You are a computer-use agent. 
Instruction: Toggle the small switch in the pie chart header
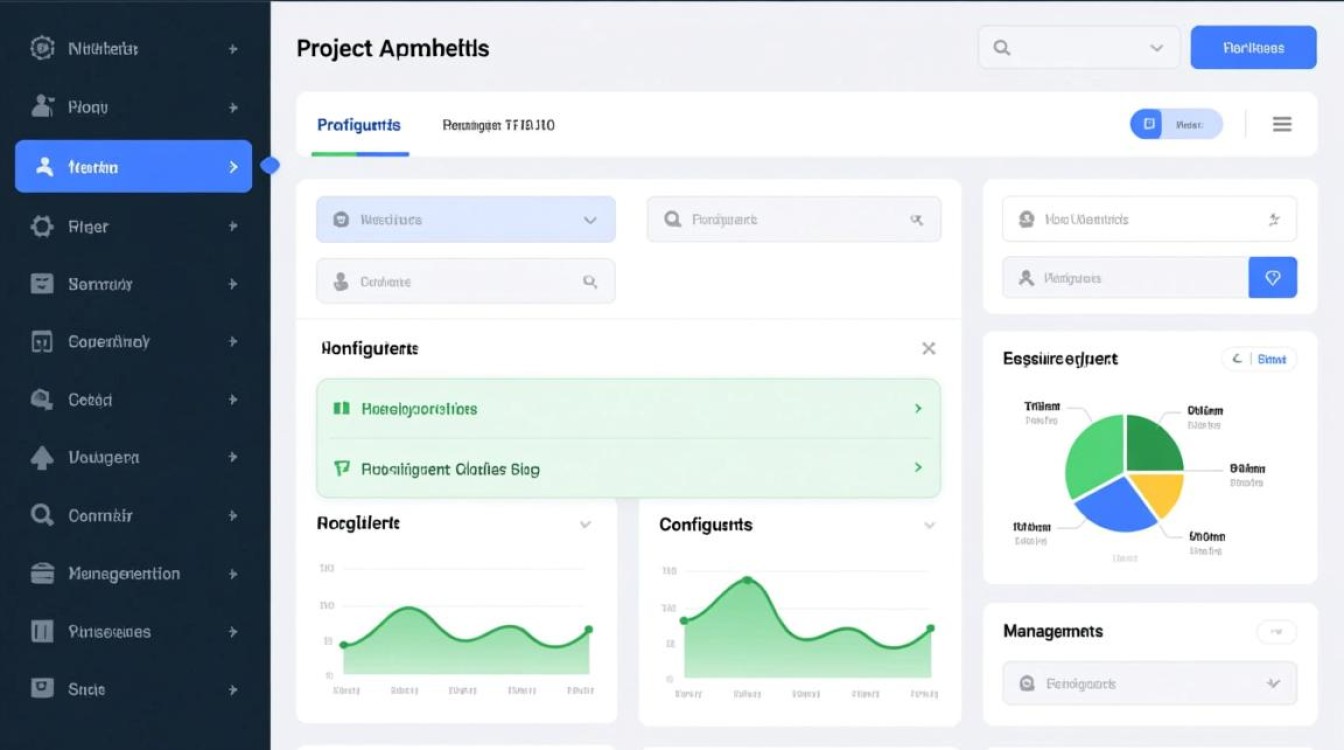[x=1258, y=359]
